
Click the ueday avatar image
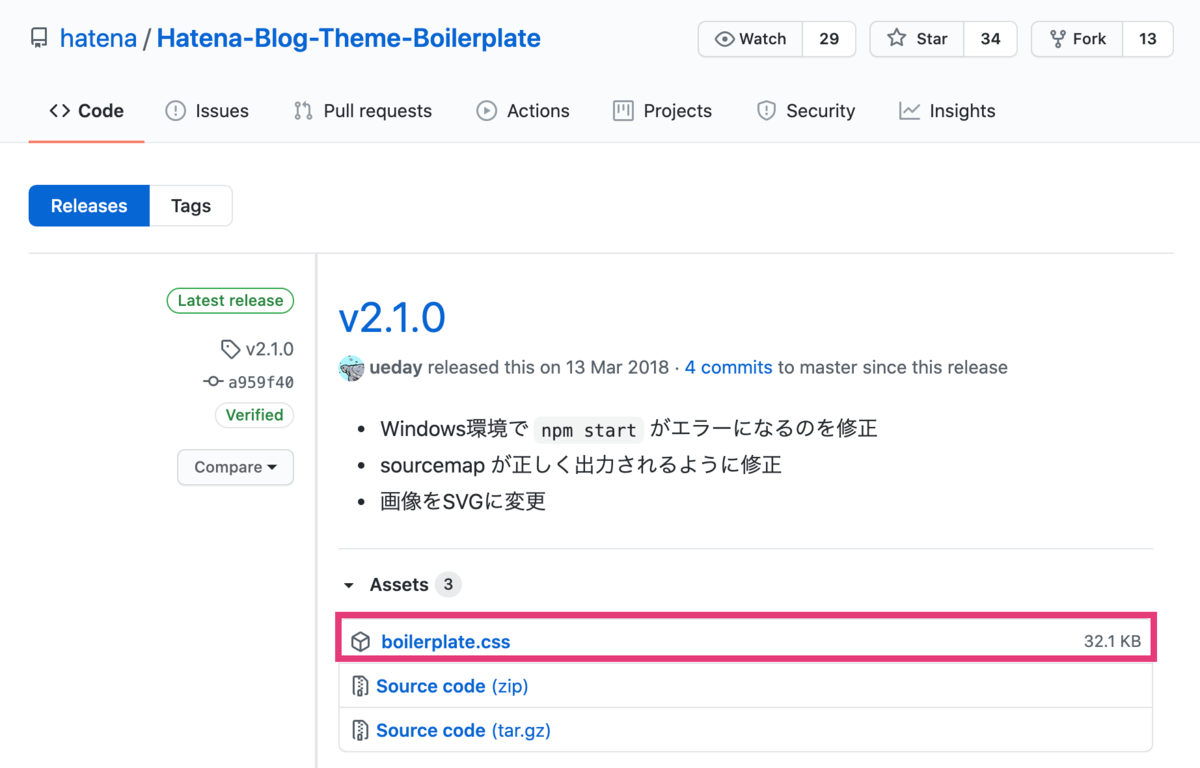[351, 368]
